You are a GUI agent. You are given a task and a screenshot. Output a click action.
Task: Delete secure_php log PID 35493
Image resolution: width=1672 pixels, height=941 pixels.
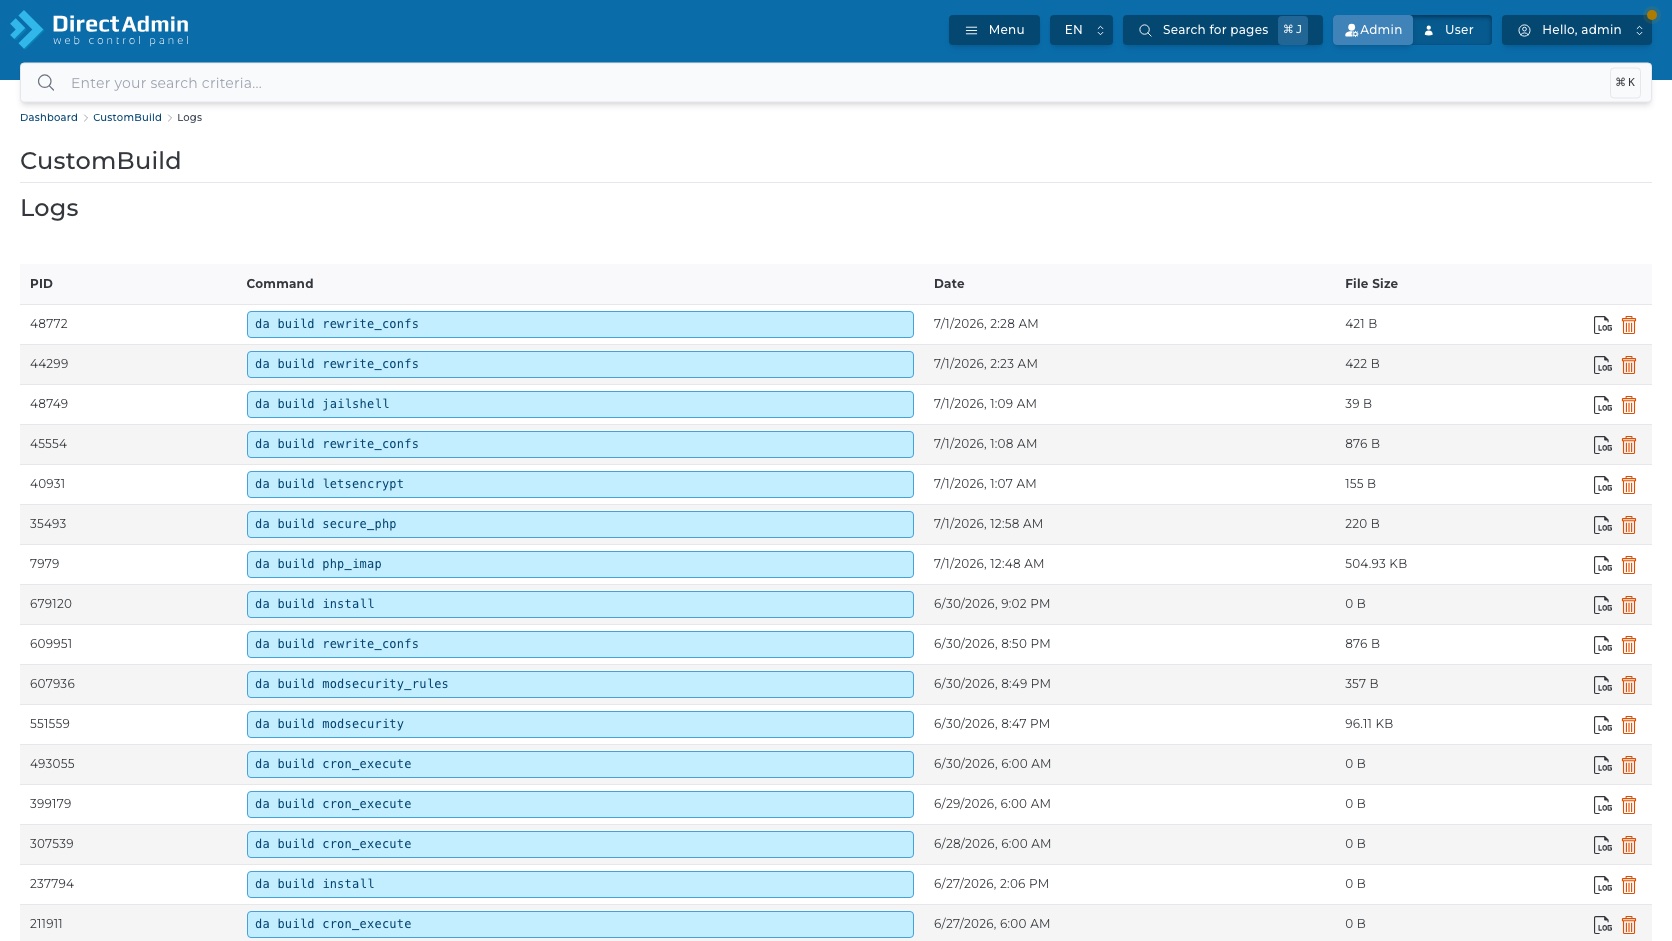pos(1629,525)
